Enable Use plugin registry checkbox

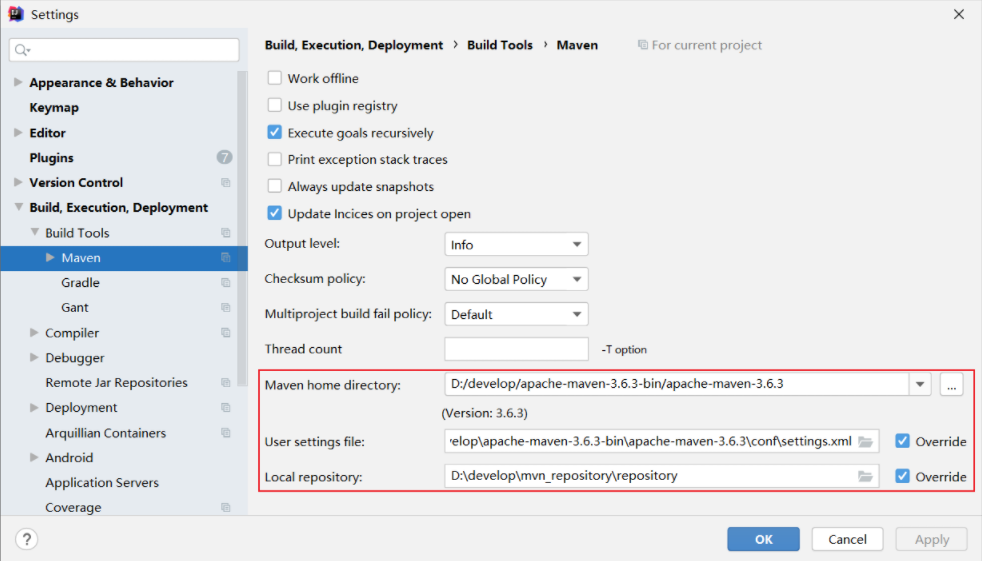click(x=274, y=105)
